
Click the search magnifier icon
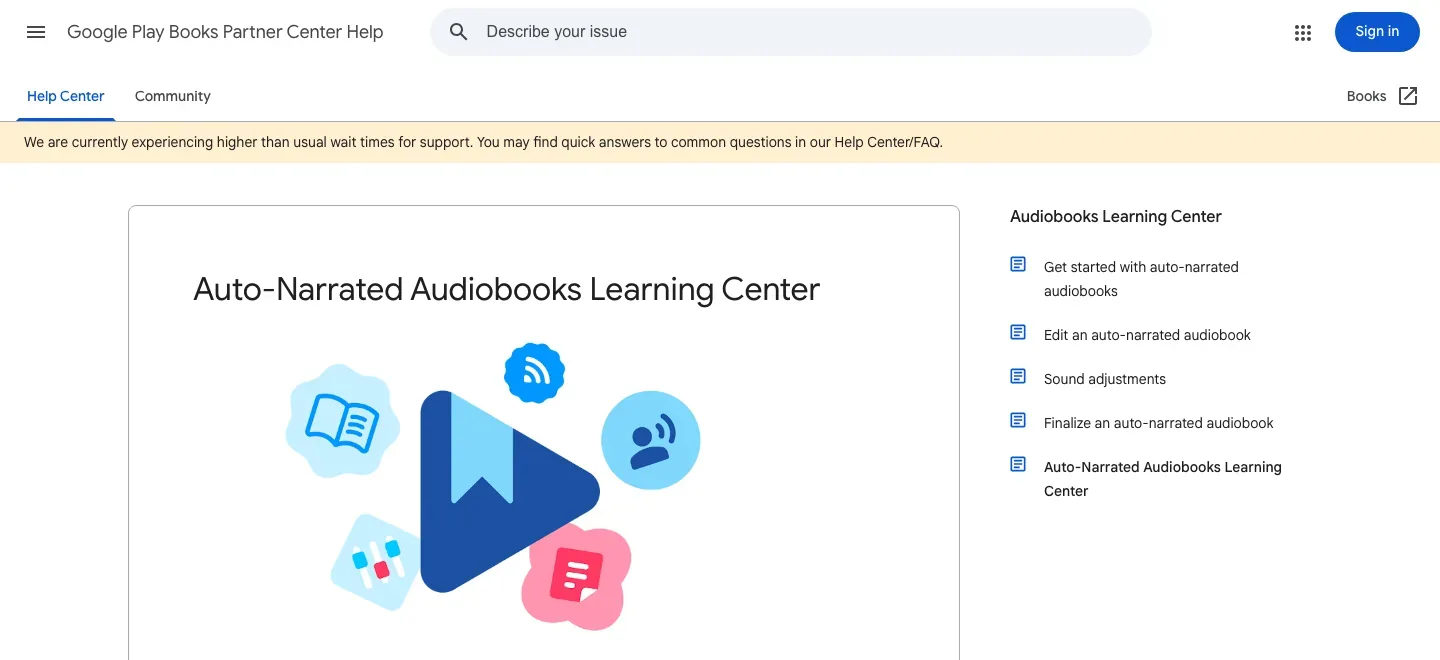point(459,32)
